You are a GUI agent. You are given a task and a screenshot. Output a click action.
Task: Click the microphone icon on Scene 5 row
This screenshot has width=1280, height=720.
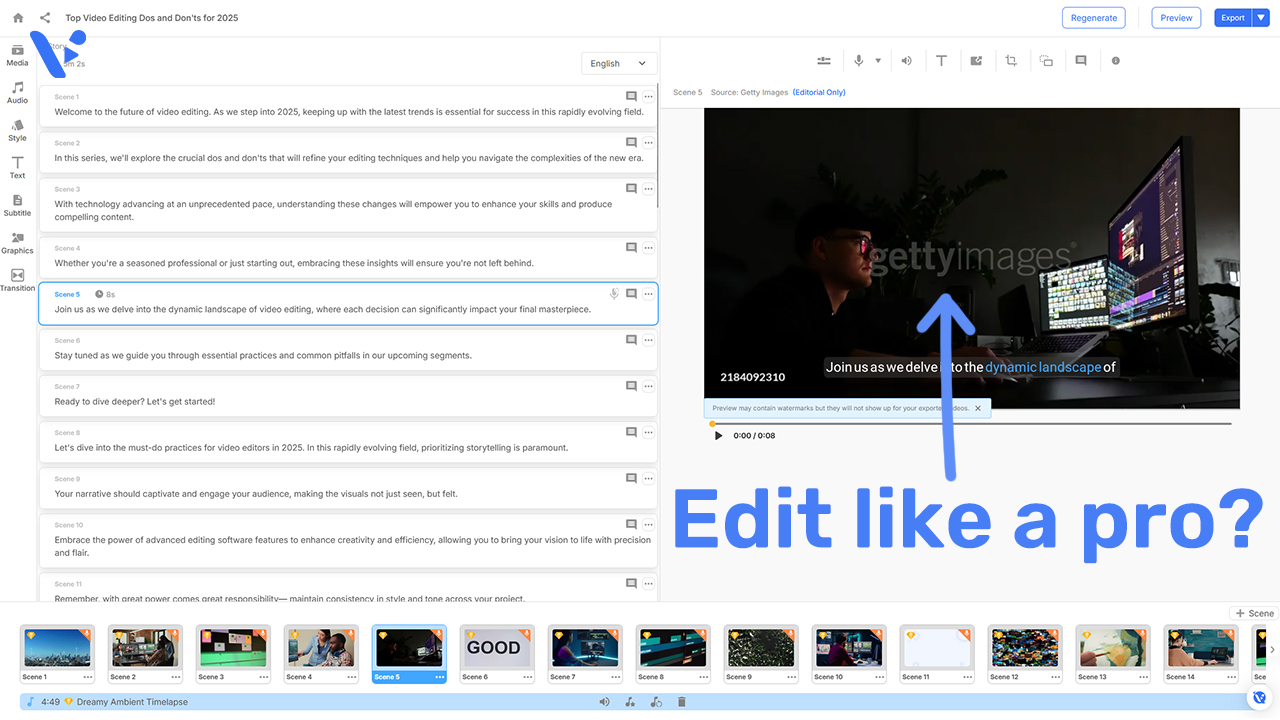pyautogui.click(x=615, y=294)
